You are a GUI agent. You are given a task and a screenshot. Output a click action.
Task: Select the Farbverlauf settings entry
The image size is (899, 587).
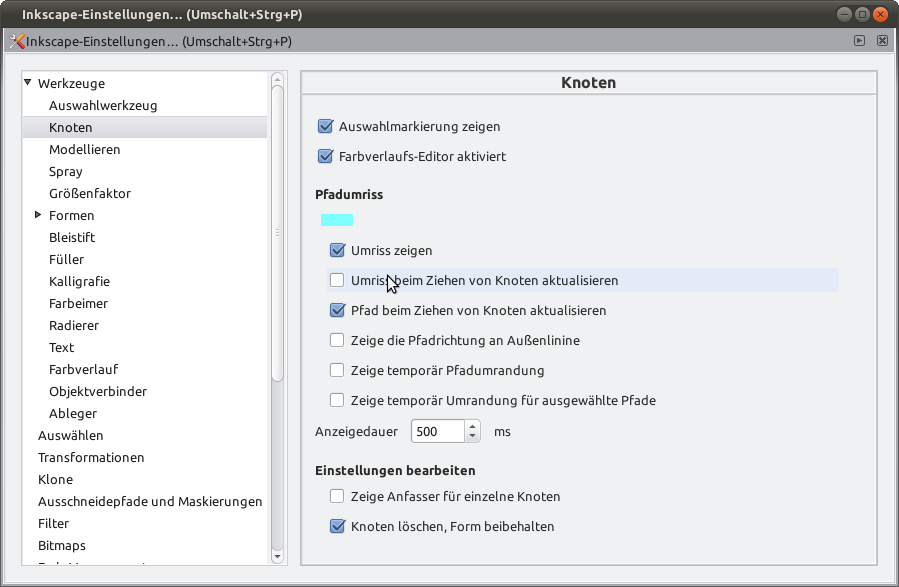coord(82,369)
